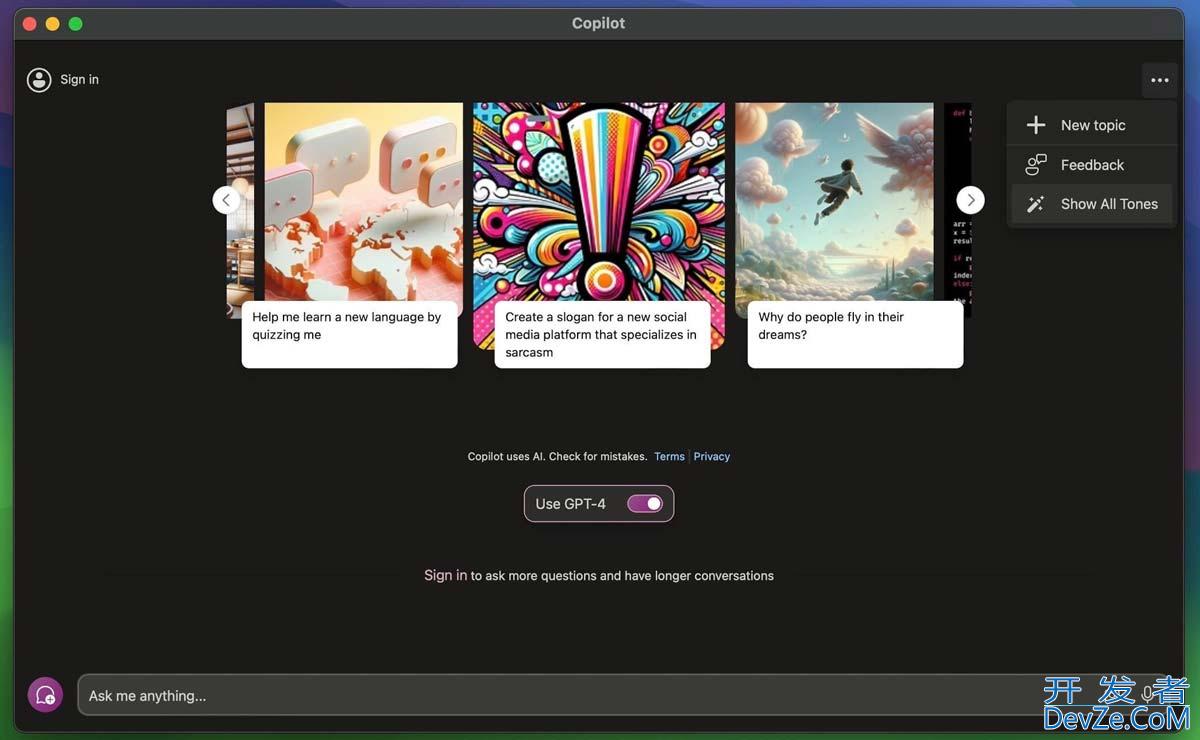Viewport: 1200px width, 740px height.
Task: Click the pink Sign in link above the input
Action: click(x=445, y=575)
